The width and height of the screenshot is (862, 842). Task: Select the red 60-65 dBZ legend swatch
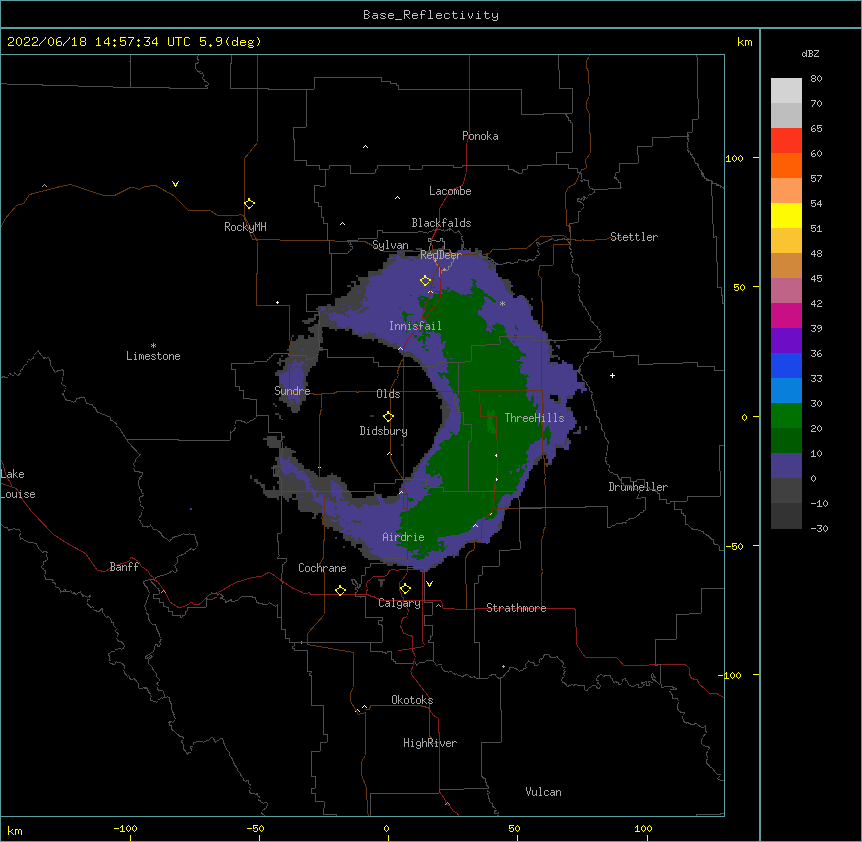[786, 140]
